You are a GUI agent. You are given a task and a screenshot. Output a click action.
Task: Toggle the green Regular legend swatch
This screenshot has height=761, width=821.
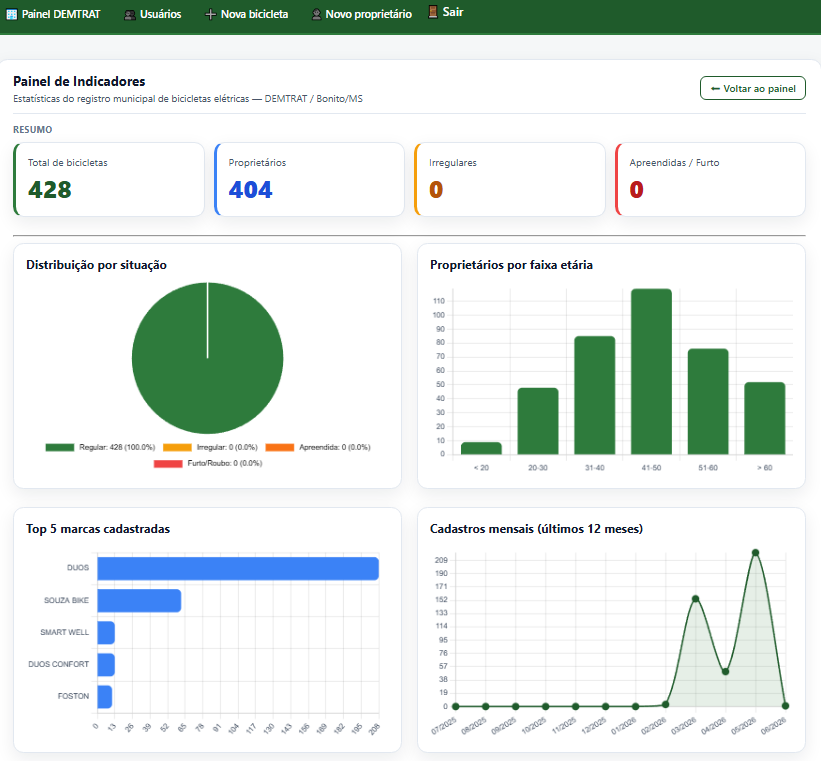coord(60,447)
